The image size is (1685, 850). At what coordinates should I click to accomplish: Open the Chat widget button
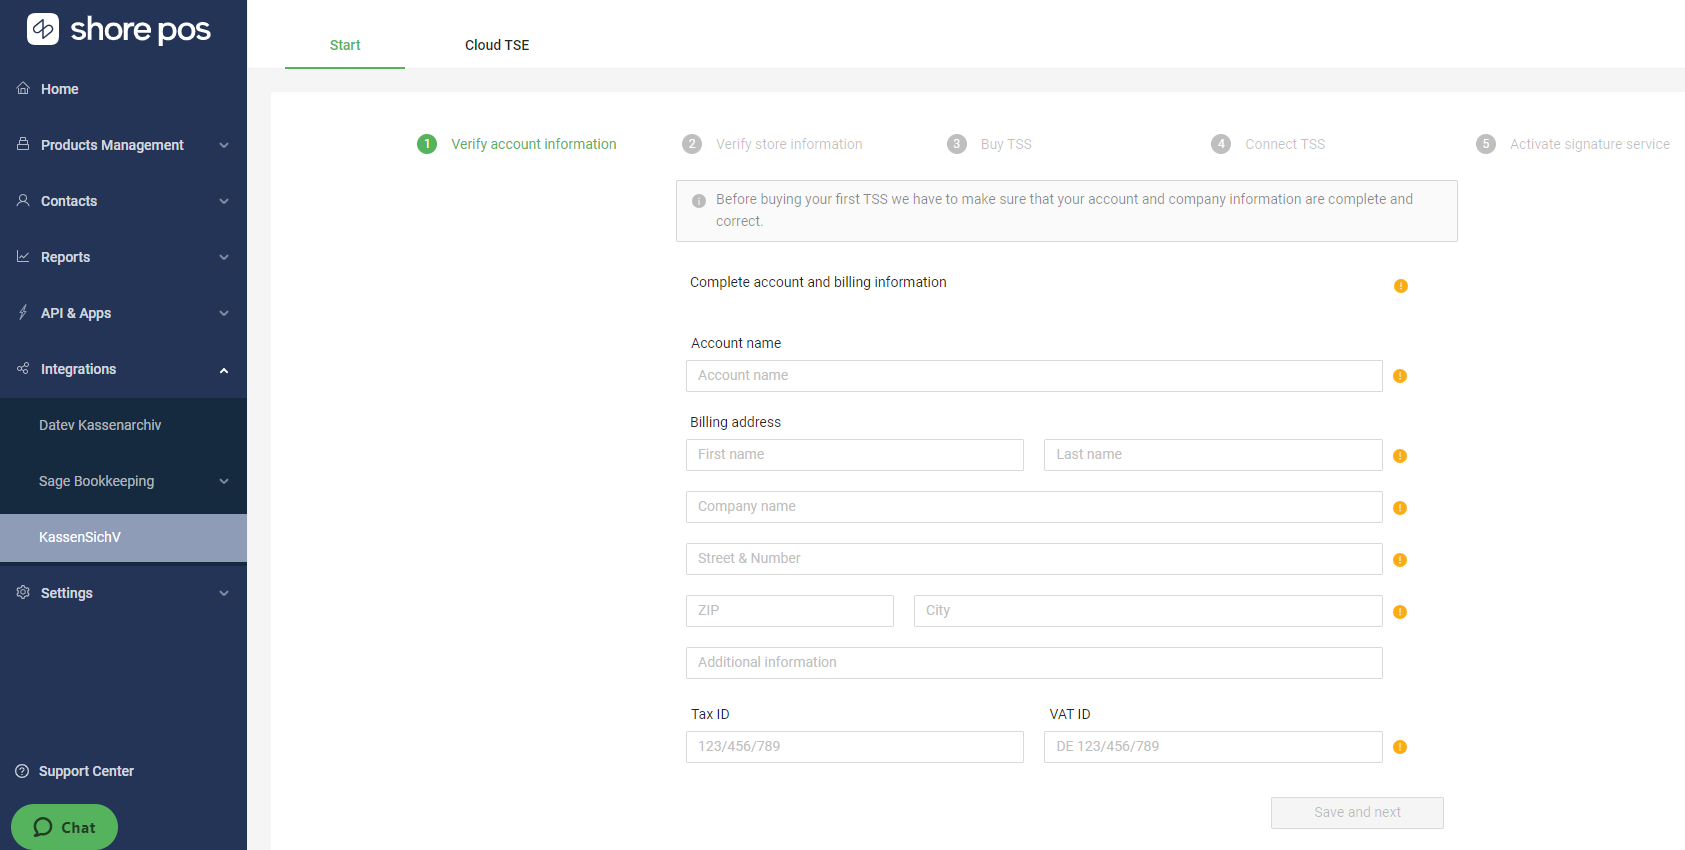pos(64,827)
